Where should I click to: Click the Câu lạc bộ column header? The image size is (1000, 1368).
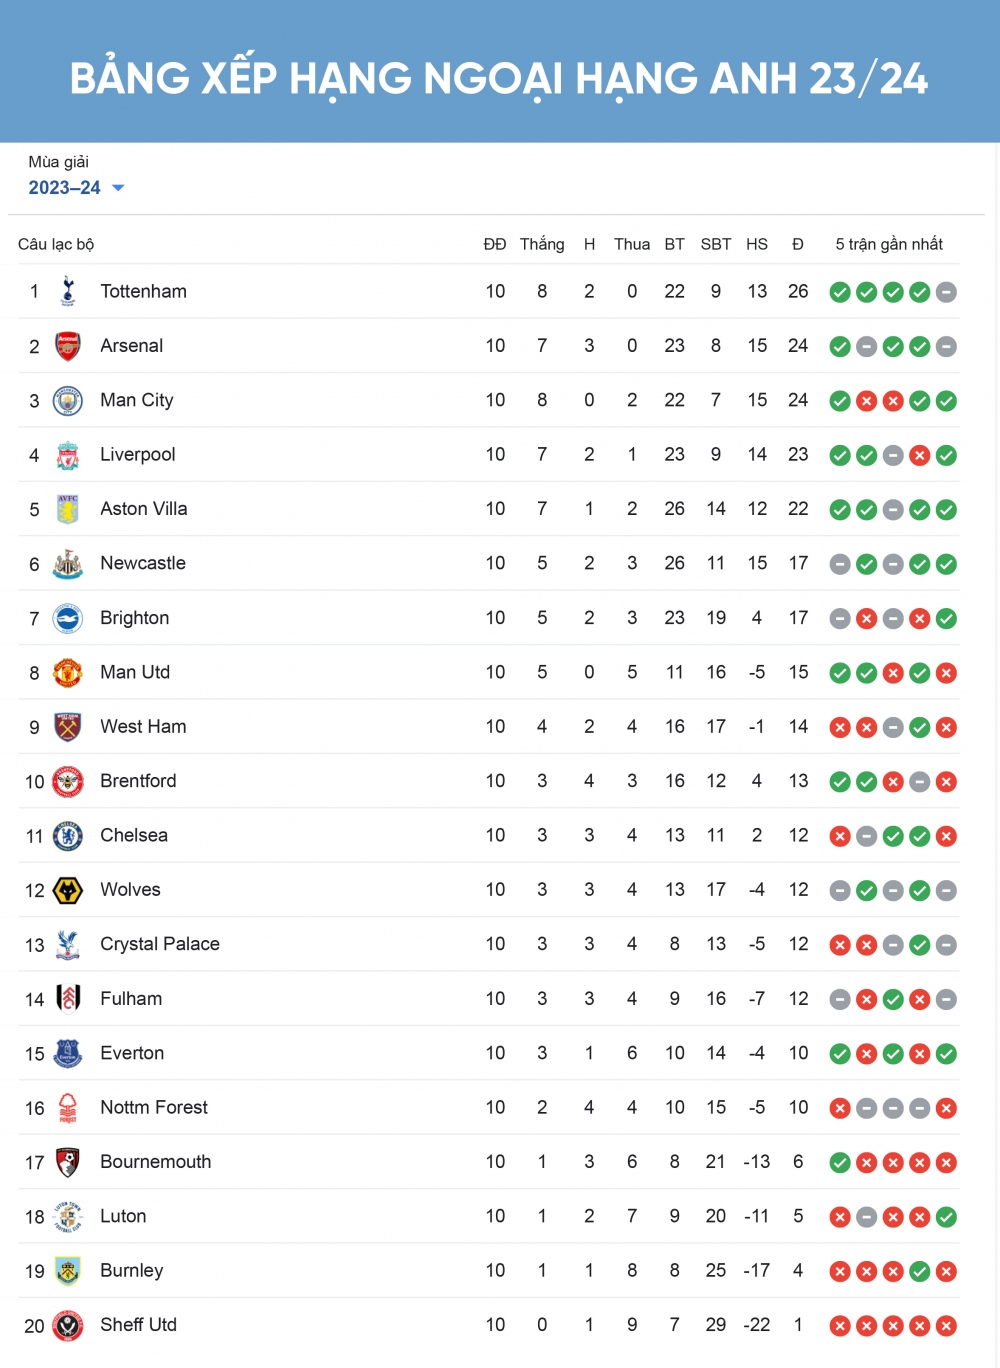(56, 244)
